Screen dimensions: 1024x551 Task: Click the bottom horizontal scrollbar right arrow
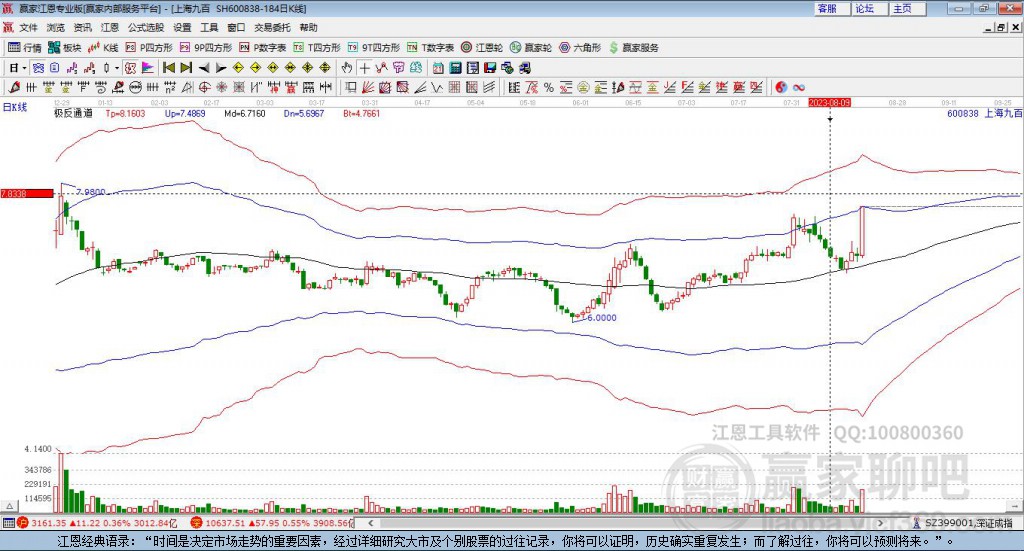coord(880,523)
